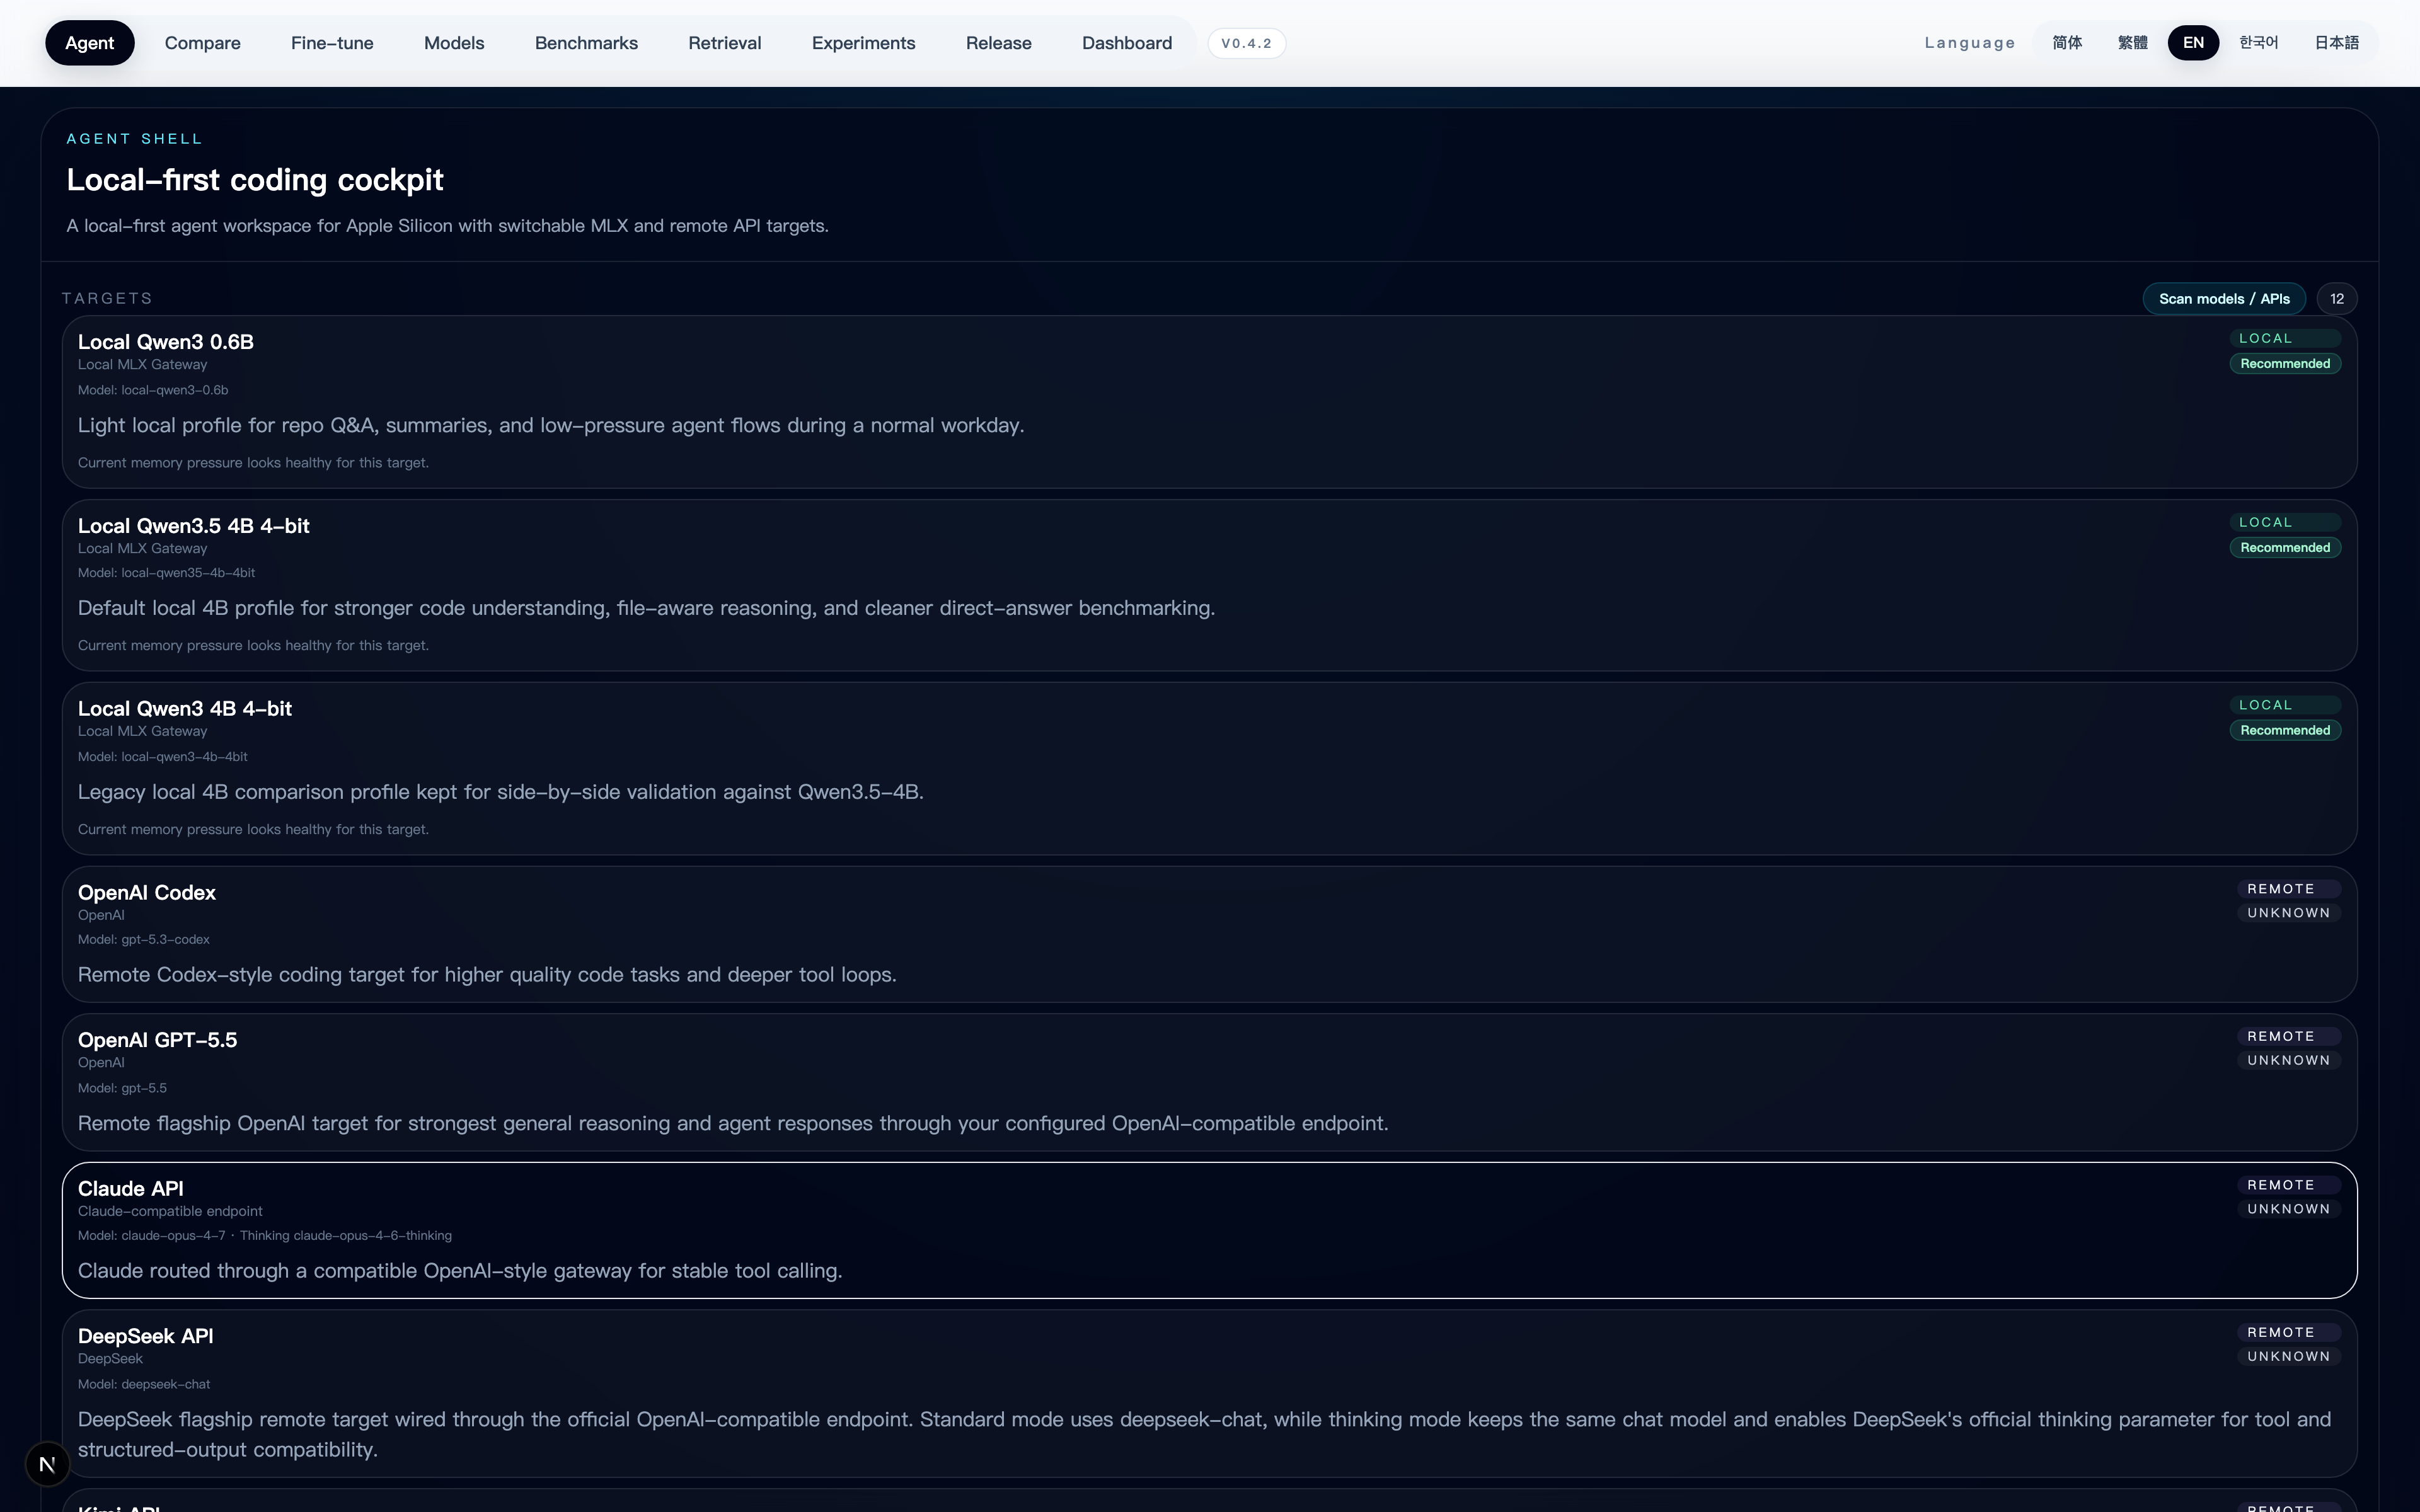Switch to the Compare tab
The image size is (2420, 1512).
tap(203, 43)
